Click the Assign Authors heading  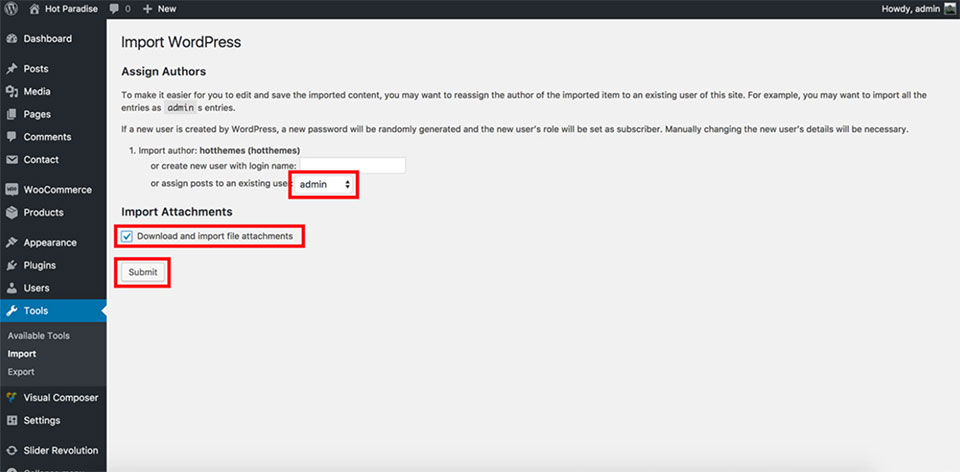tap(163, 72)
